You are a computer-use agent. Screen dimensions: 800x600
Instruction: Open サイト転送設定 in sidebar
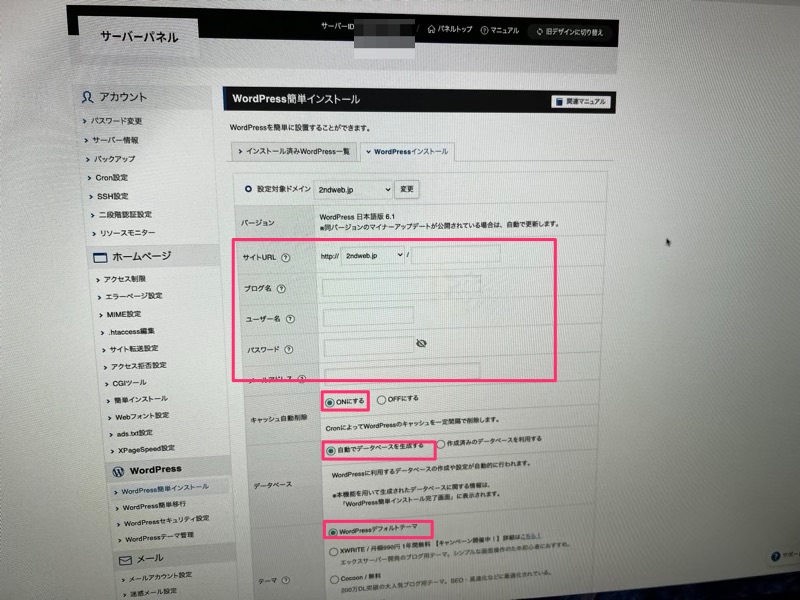tap(134, 349)
